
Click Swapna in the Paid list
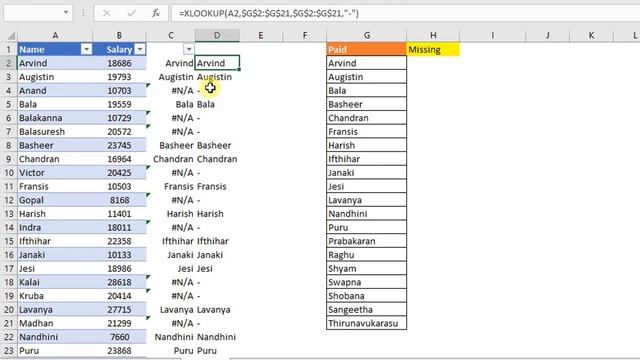tap(367, 282)
